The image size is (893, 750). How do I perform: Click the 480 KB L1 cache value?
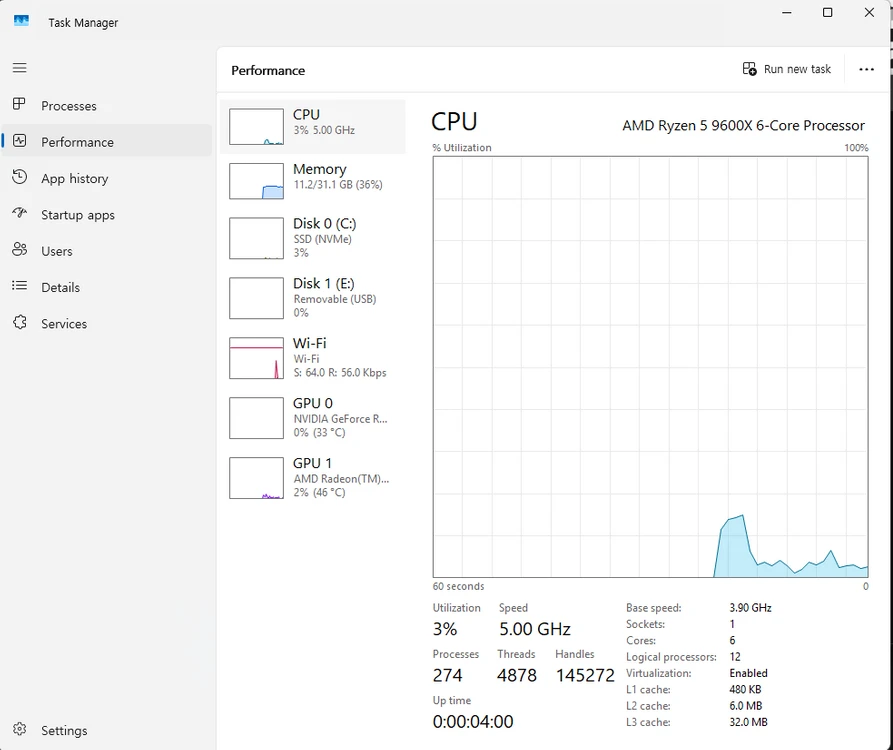coord(745,689)
